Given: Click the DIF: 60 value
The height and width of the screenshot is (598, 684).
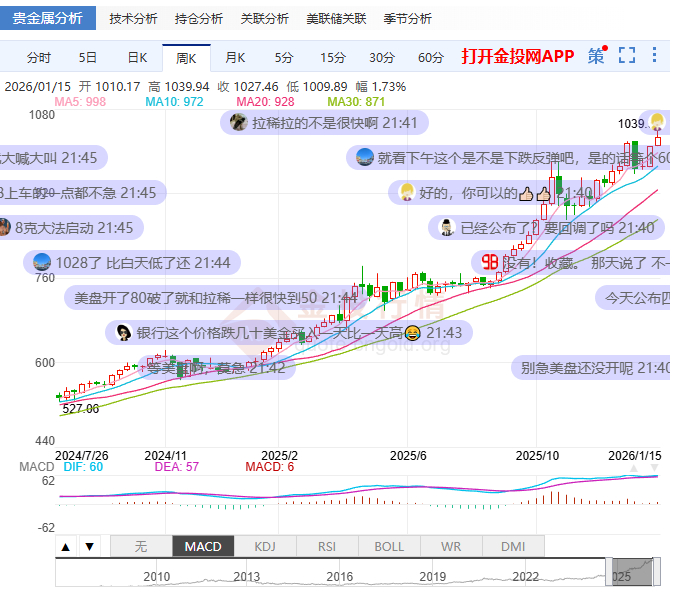Looking at the screenshot, I should pos(83,467).
